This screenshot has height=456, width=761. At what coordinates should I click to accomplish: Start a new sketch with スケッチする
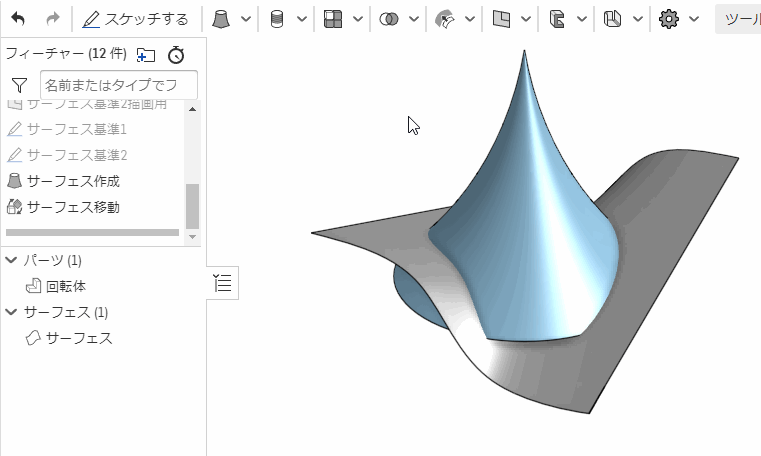coord(135,19)
